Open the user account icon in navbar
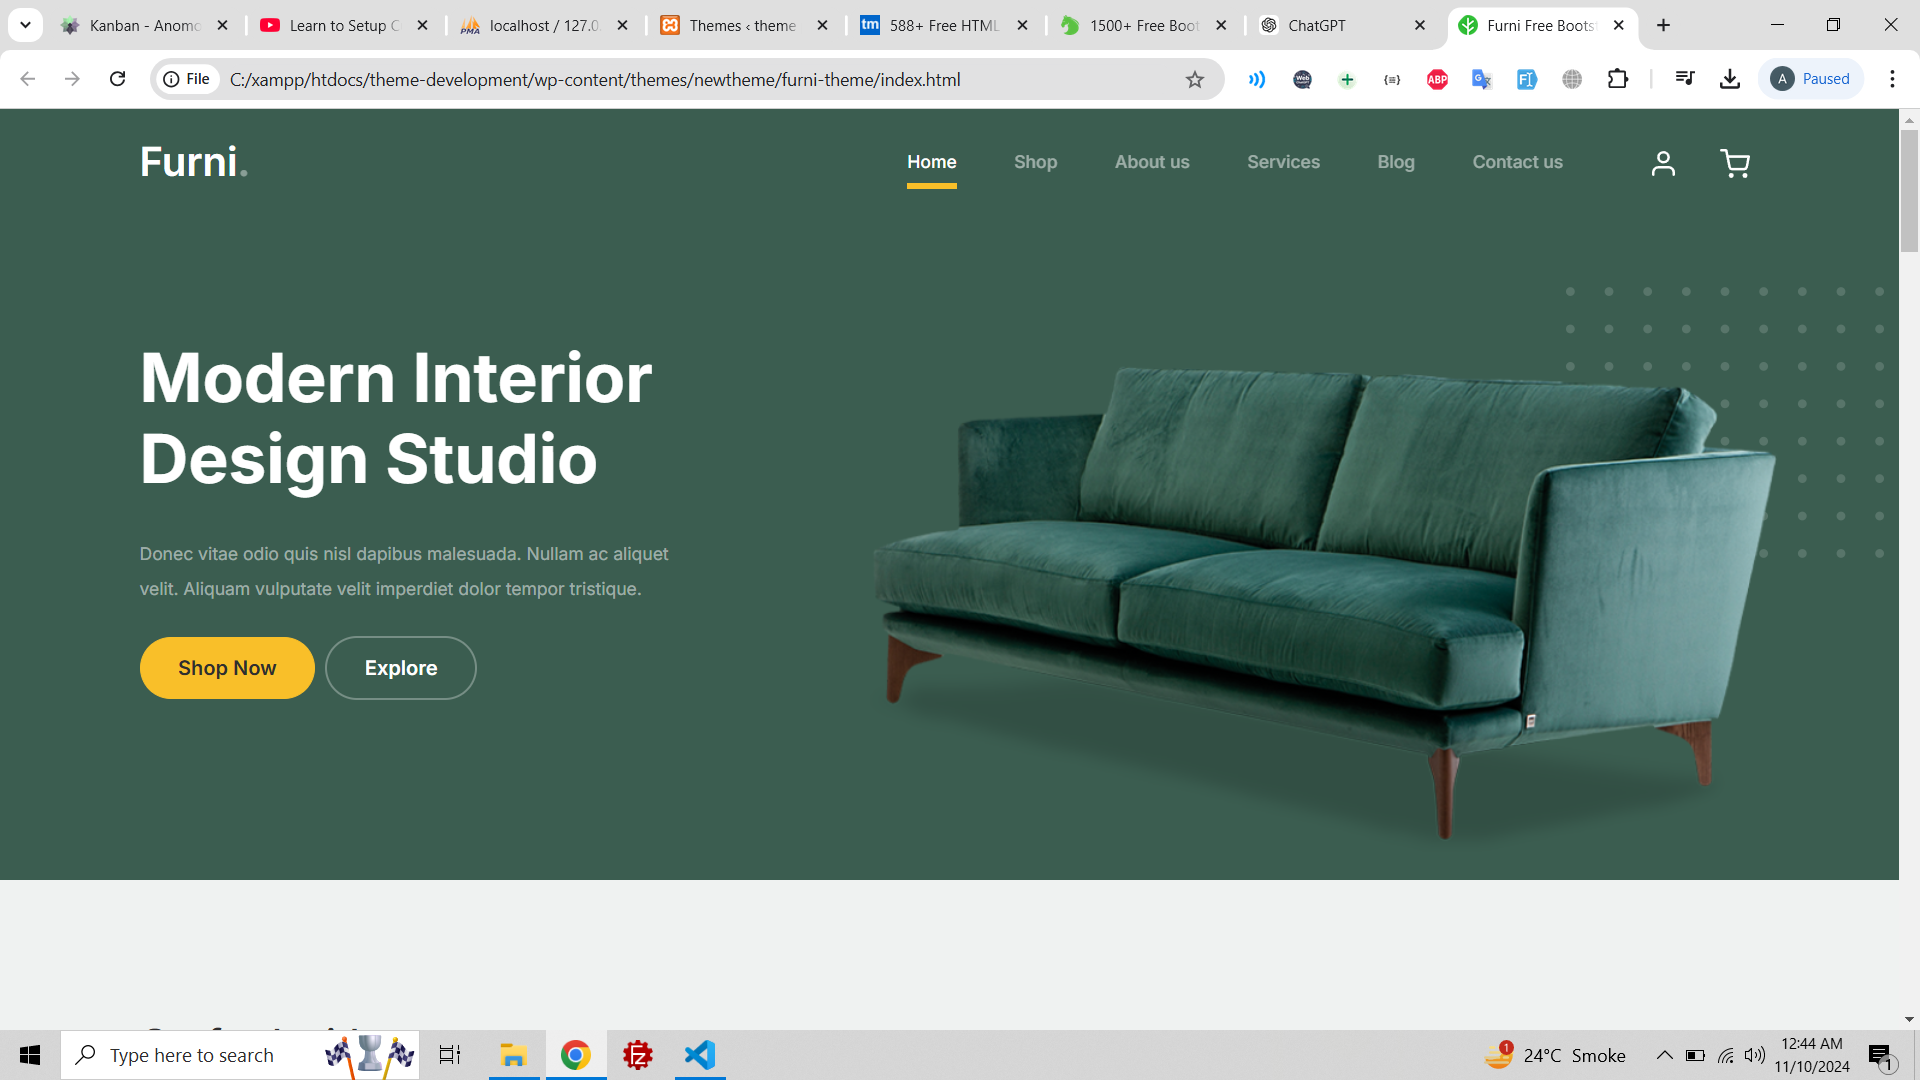Viewport: 1920px width, 1080px height. click(x=1663, y=163)
